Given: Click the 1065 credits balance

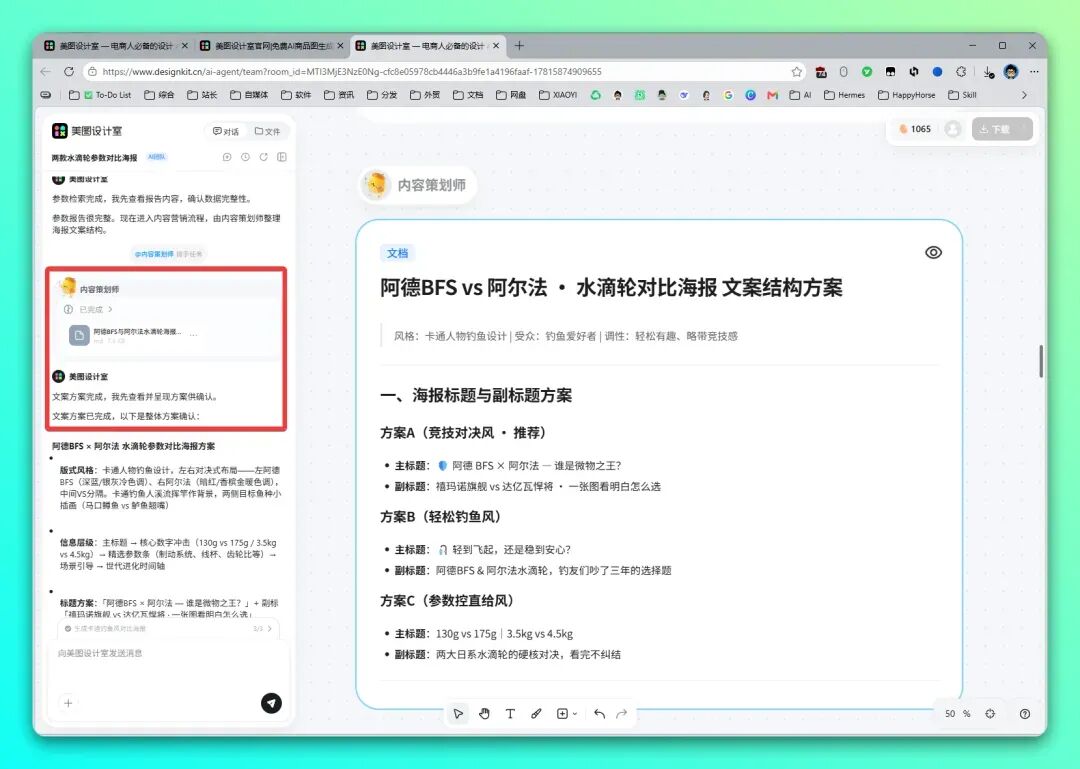Looking at the screenshot, I should click(x=915, y=129).
